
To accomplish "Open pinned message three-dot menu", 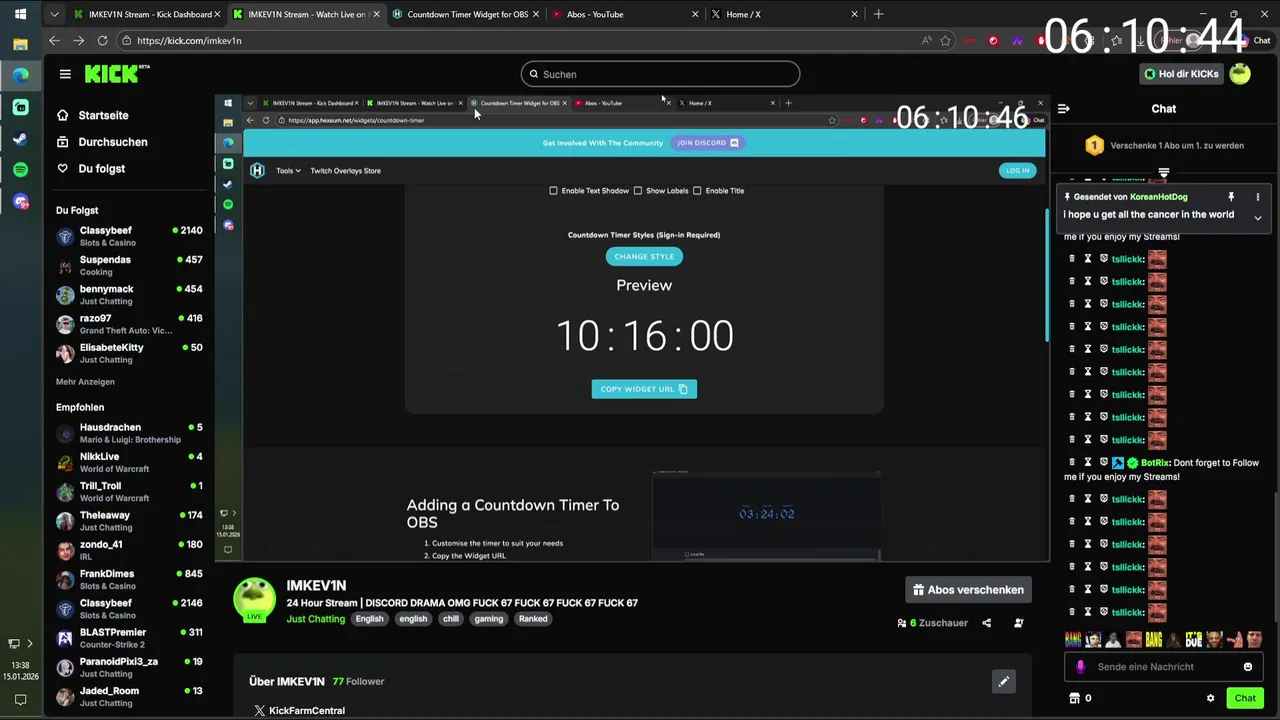I will pos(1258,197).
